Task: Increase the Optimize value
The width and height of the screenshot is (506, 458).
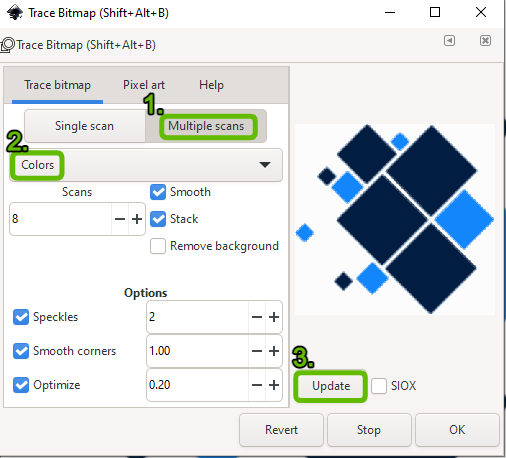Action: [274, 385]
